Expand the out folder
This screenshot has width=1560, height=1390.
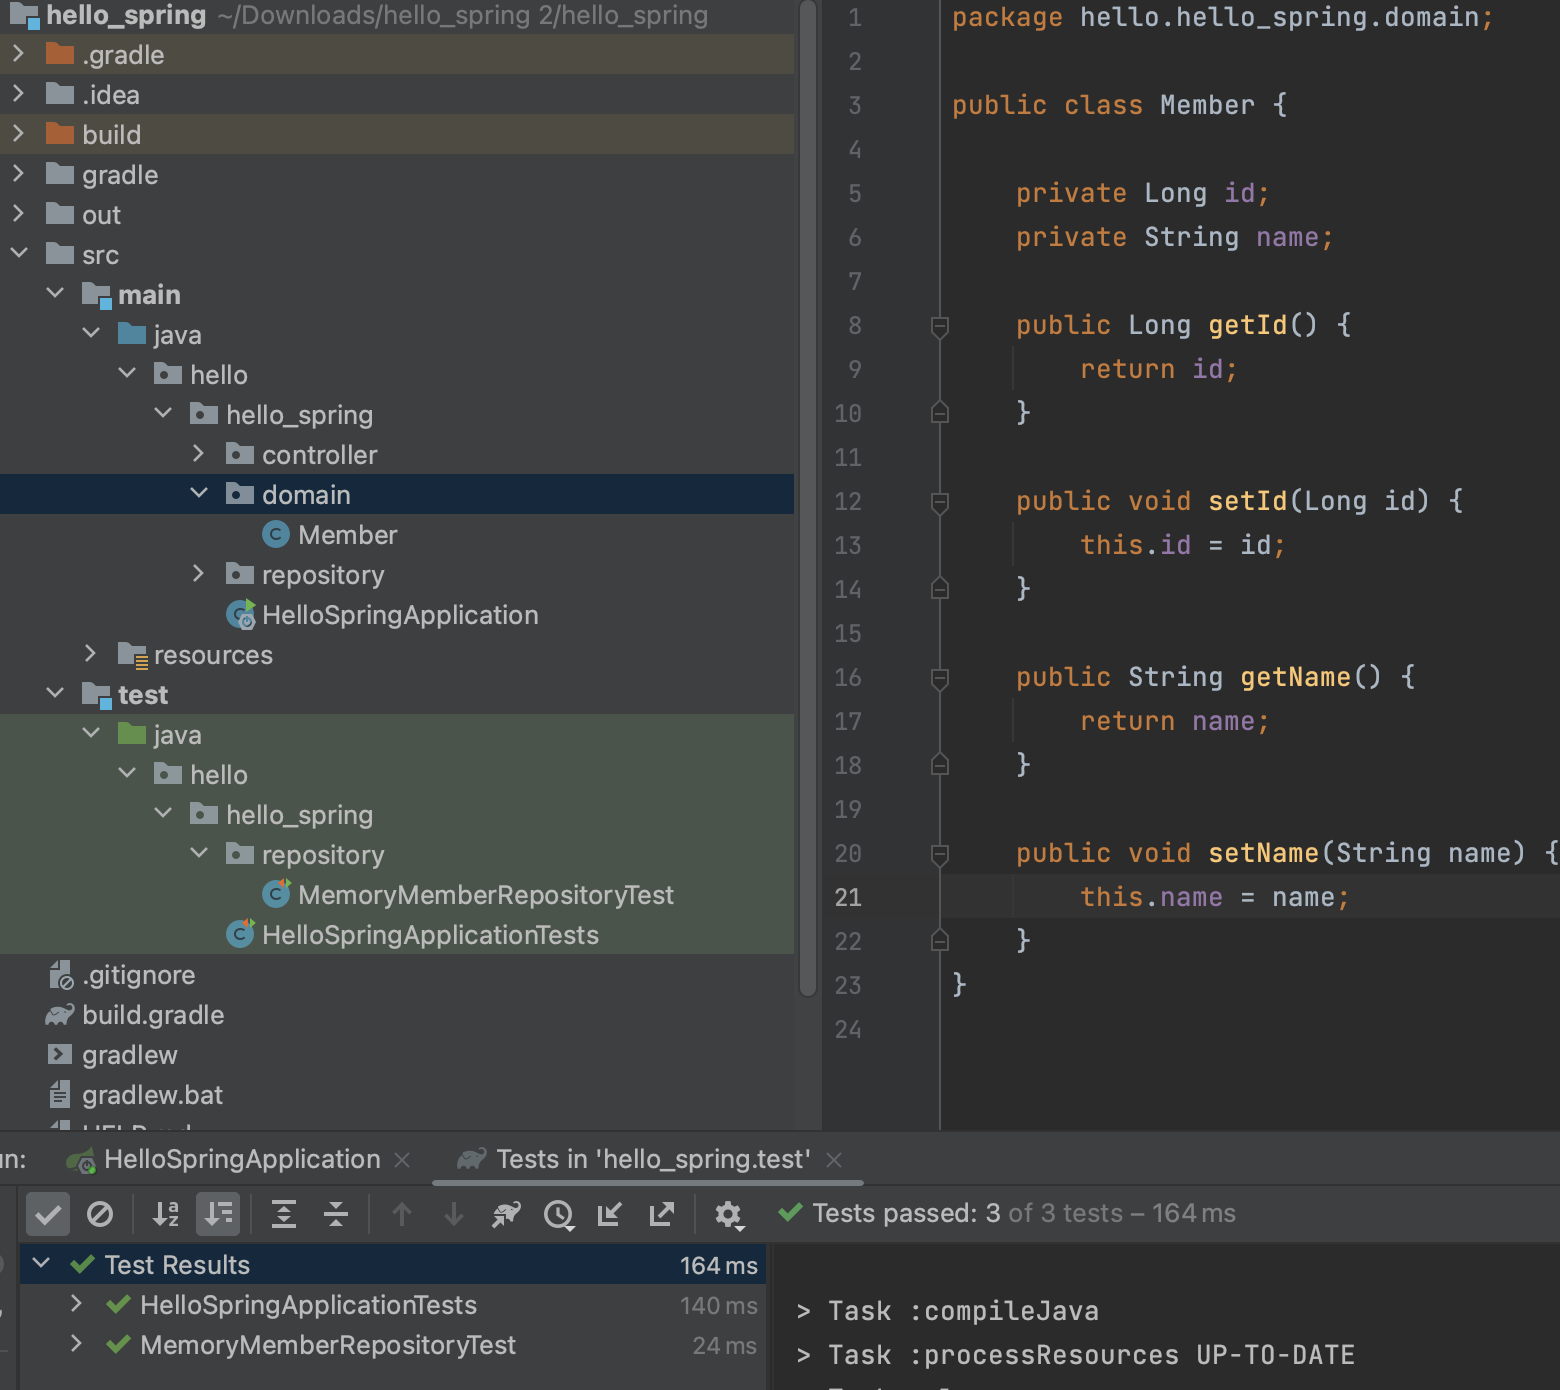pos(18,214)
